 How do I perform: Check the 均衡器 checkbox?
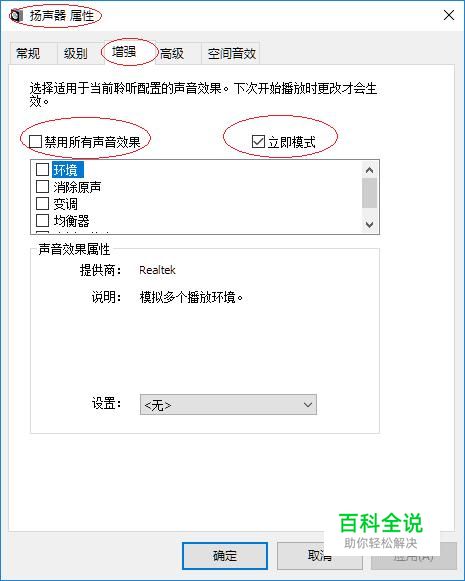pyautogui.click(x=42, y=220)
